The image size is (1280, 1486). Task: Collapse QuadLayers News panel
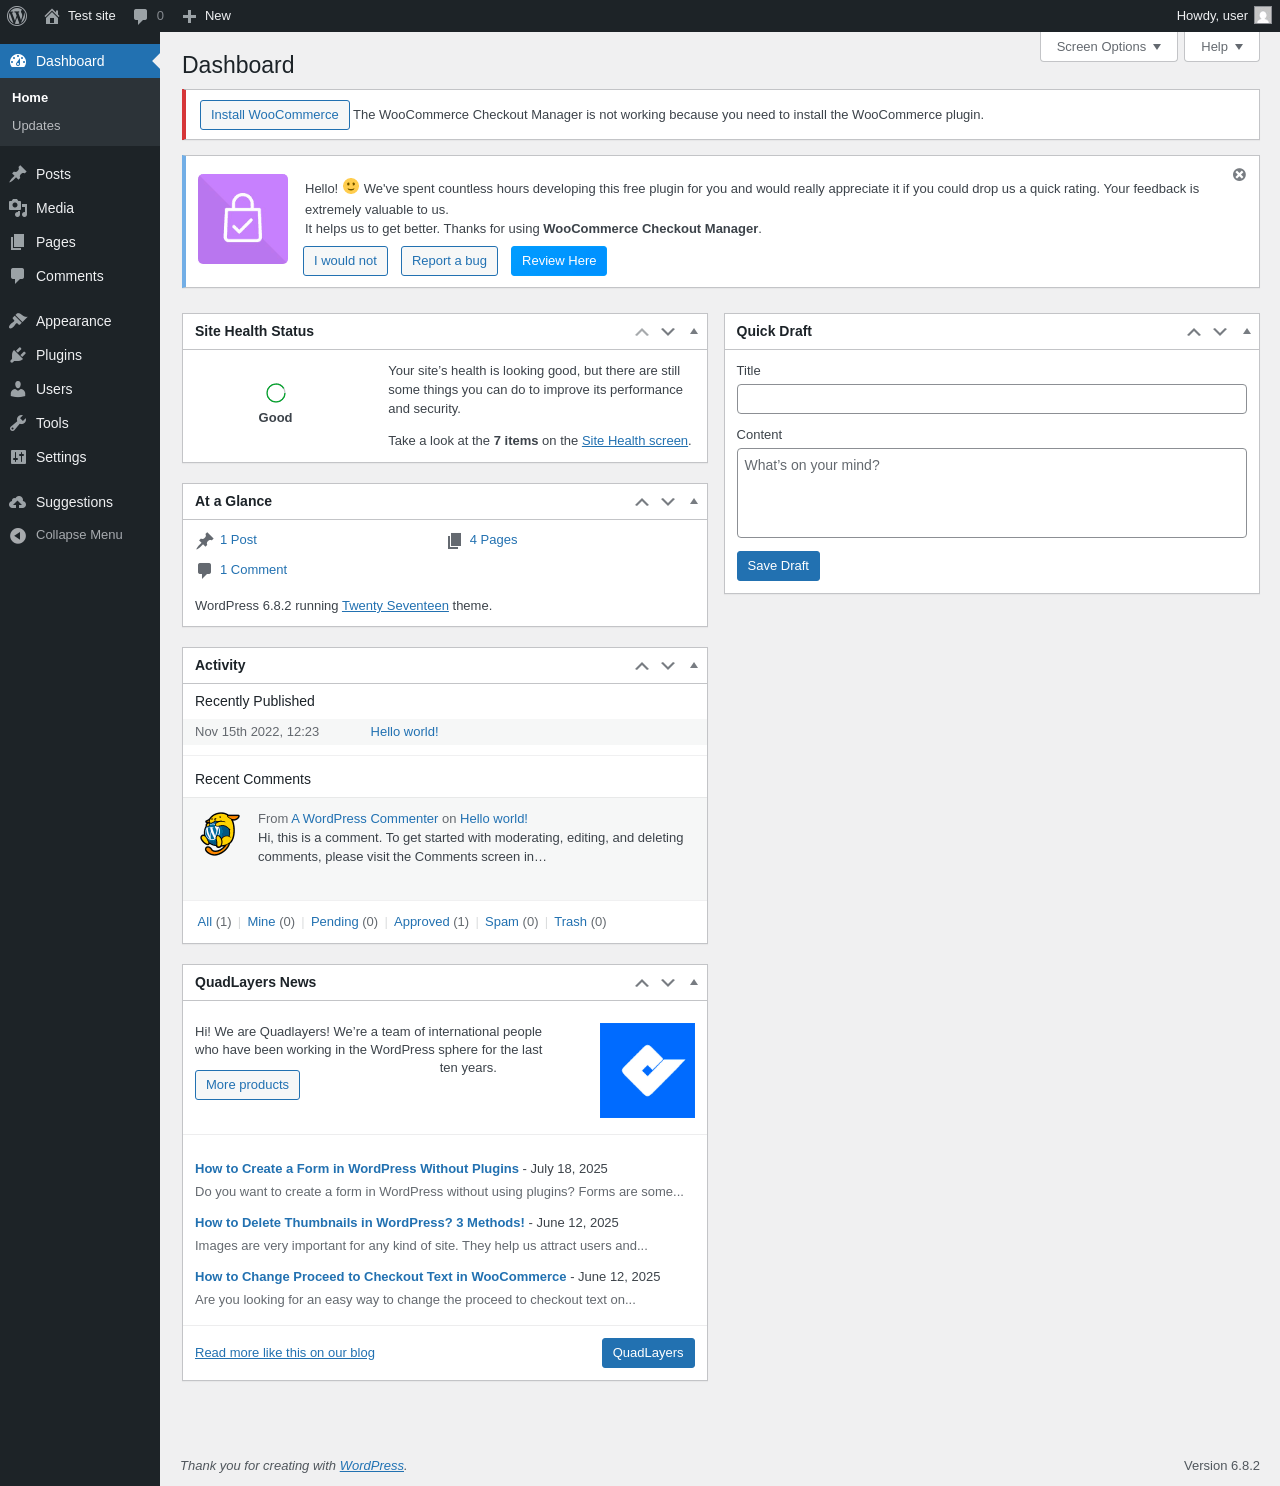(x=694, y=982)
